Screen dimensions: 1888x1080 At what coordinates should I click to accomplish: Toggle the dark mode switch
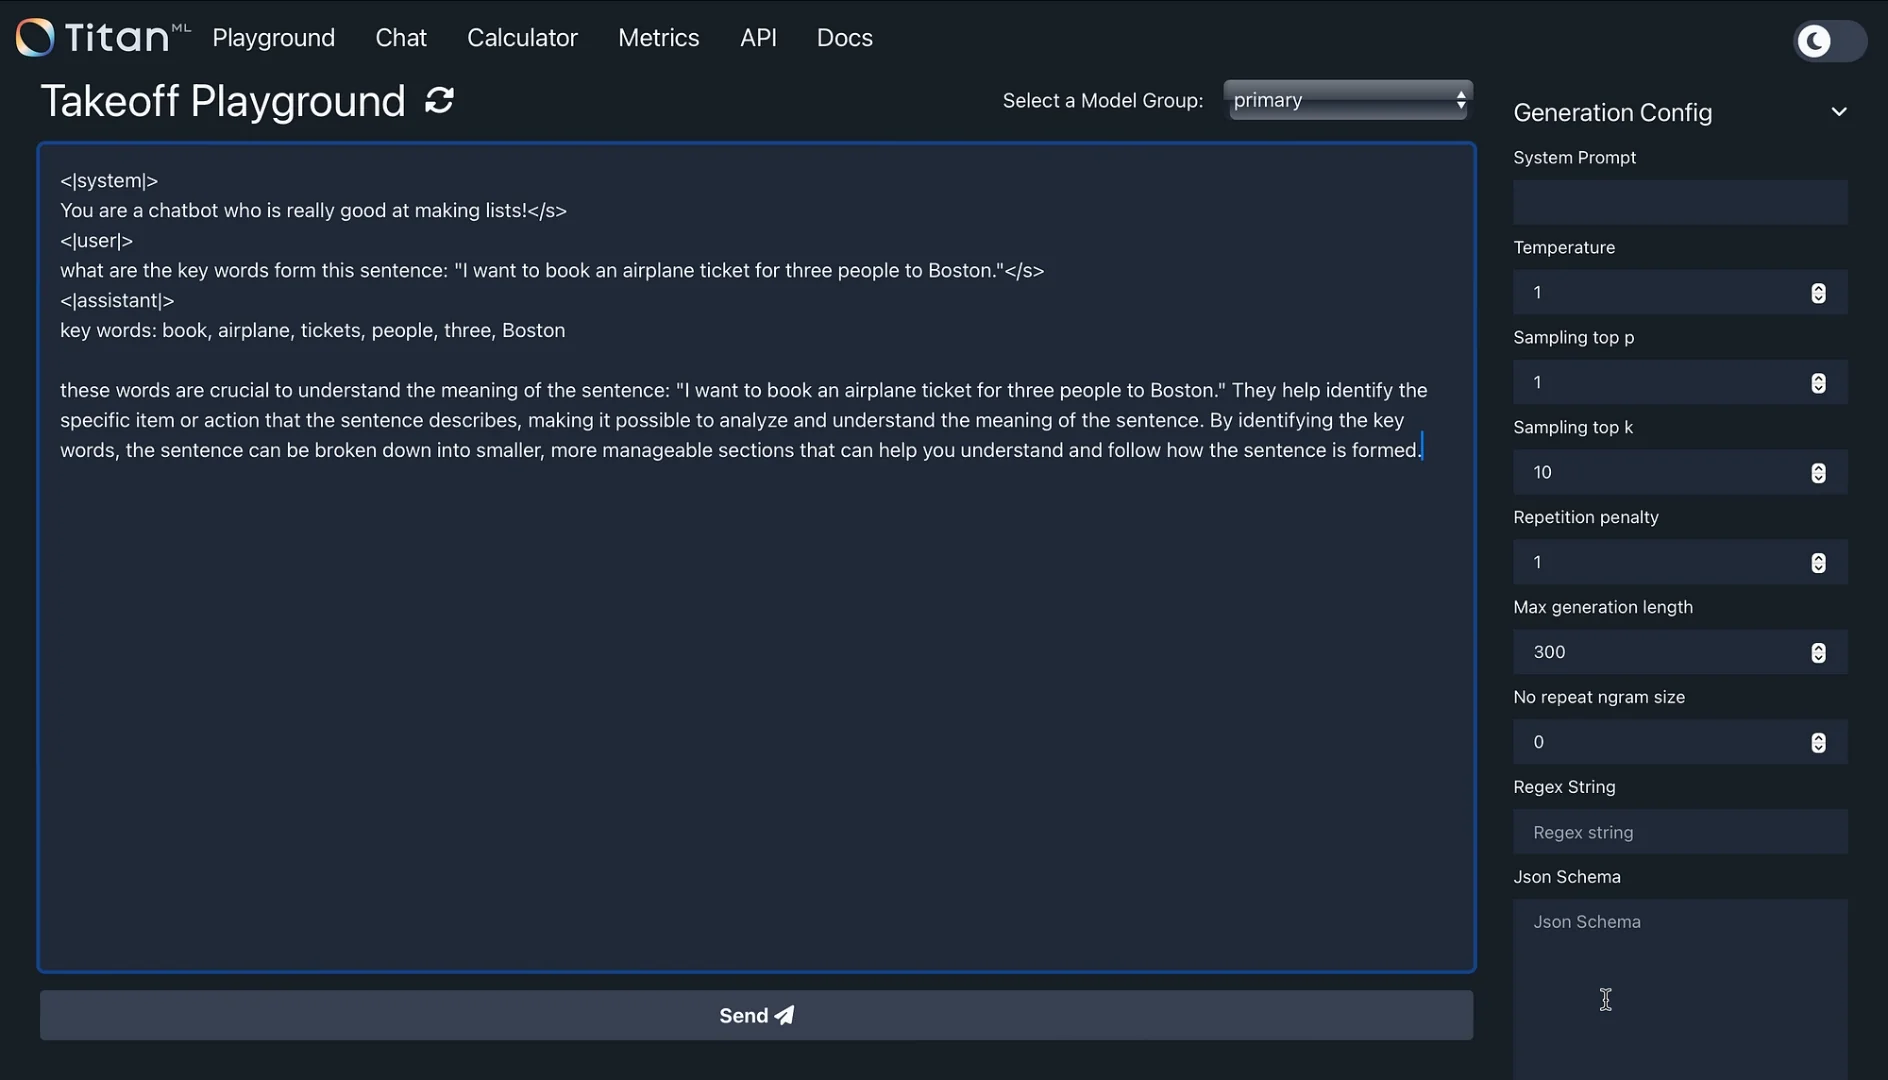1829,41
